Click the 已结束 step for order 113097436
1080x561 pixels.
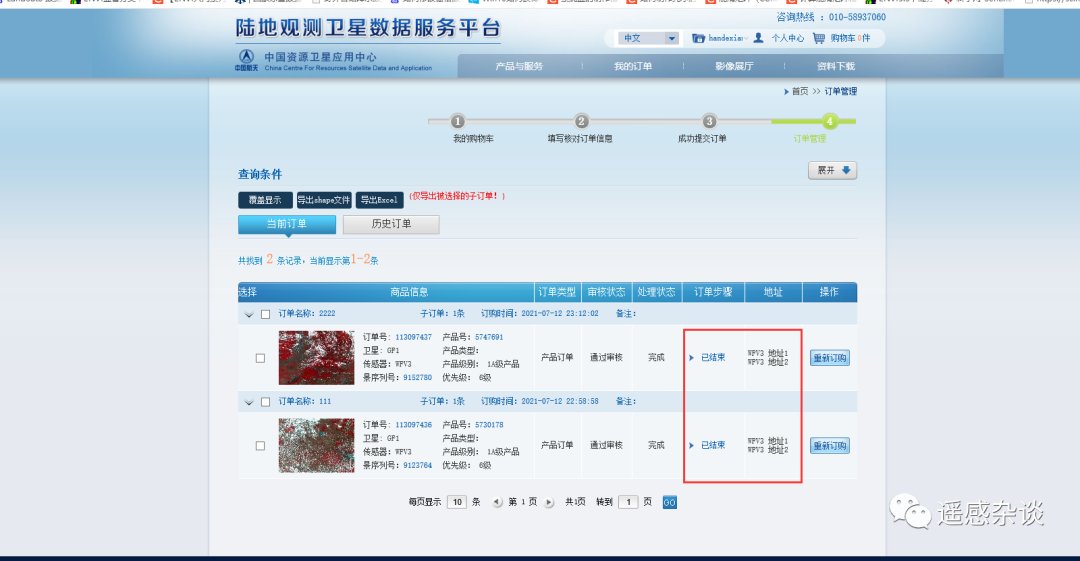click(x=713, y=445)
